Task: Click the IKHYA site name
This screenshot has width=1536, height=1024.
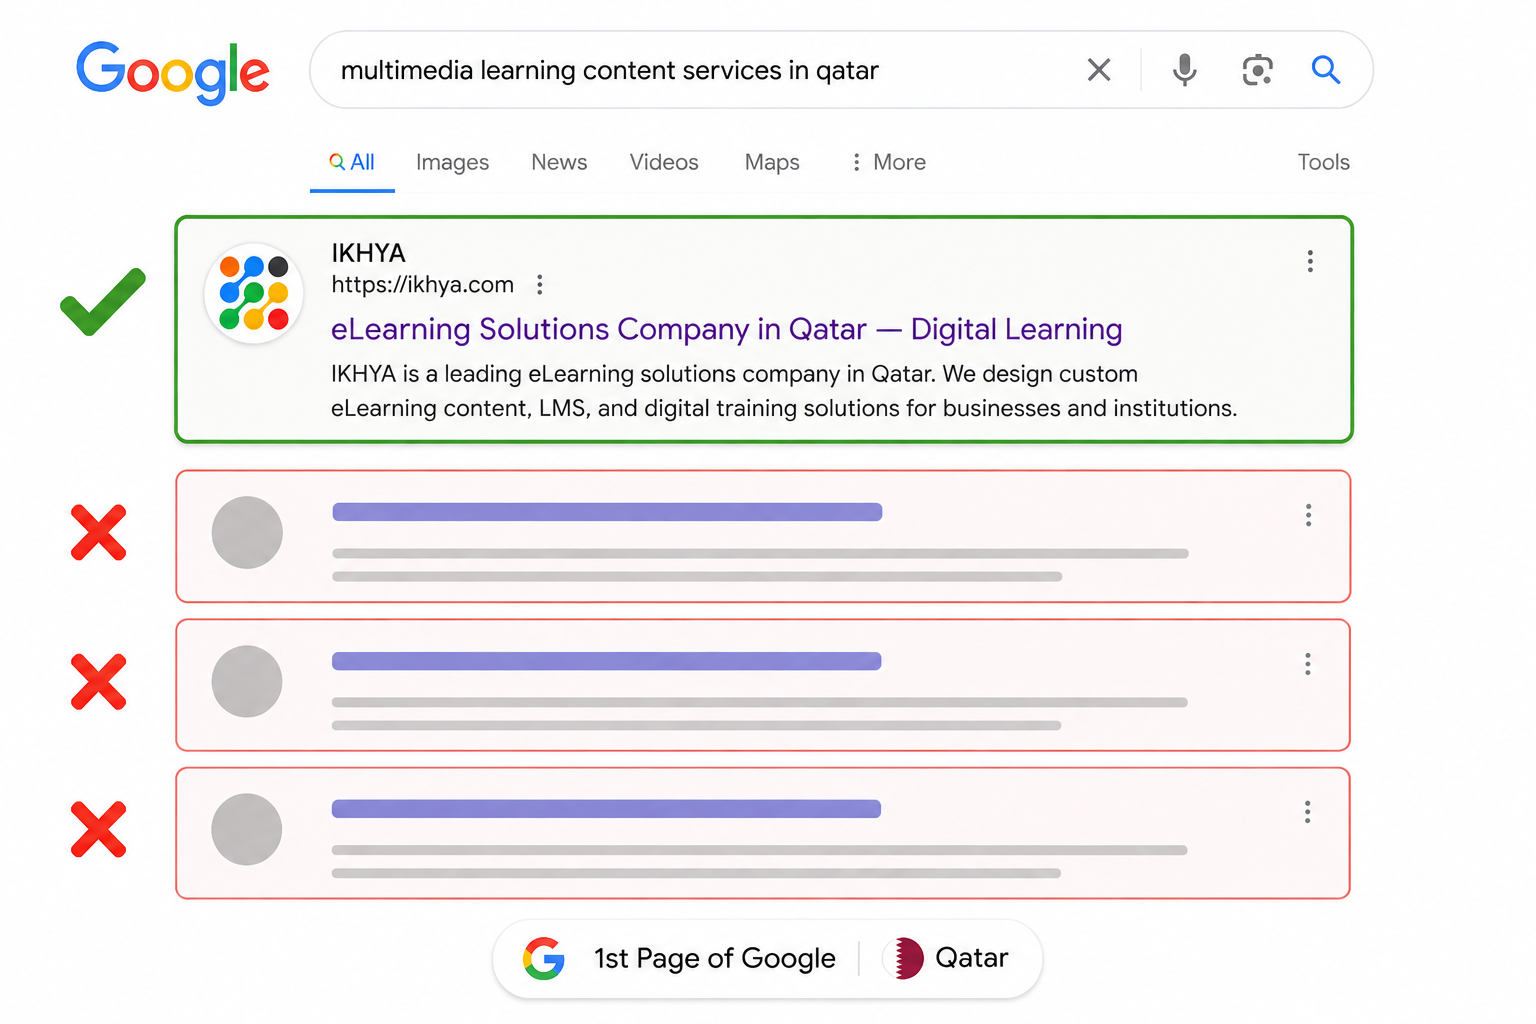Action: click(x=368, y=253)
